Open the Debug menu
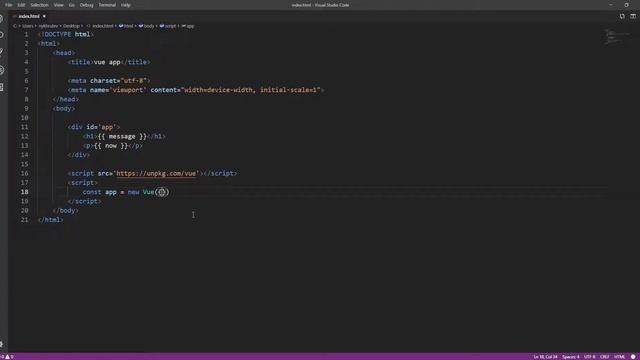This screenshot has width=640, height=360. point(86,5)
